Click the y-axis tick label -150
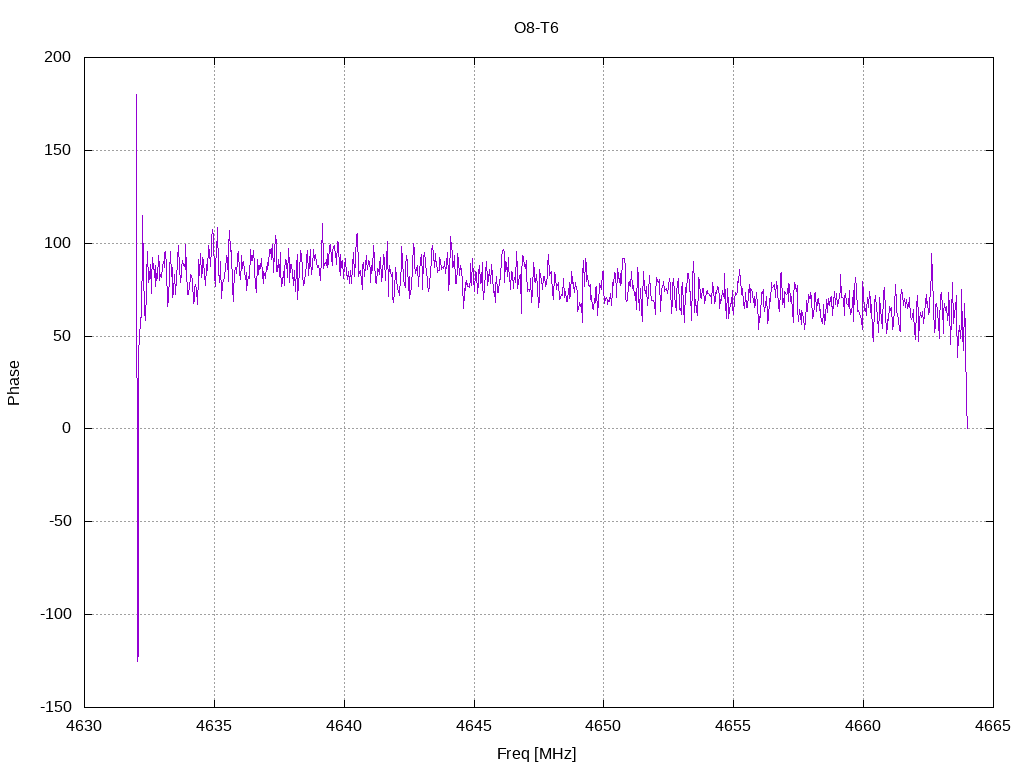This screenshot has width=1024, height=768. (56, 707)
